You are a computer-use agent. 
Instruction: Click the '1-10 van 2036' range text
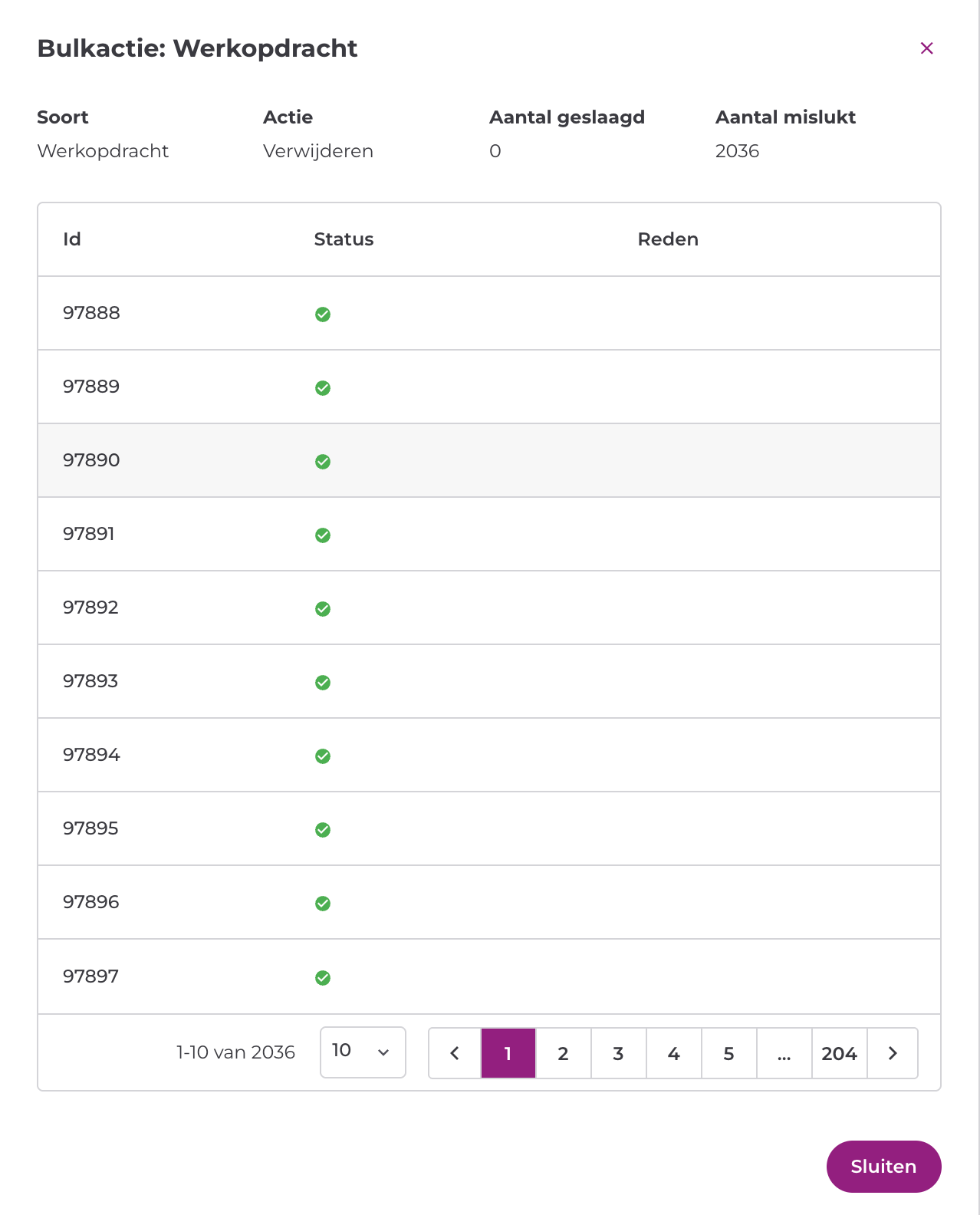pyautogui.click(x=236, y=1052)
